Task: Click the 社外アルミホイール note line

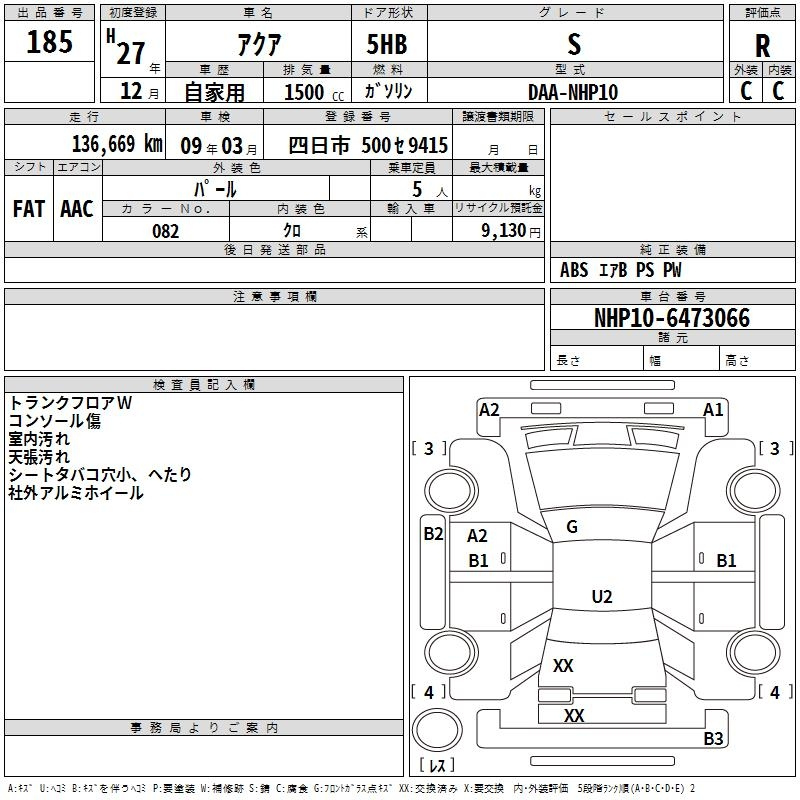Action: [76, 493]
